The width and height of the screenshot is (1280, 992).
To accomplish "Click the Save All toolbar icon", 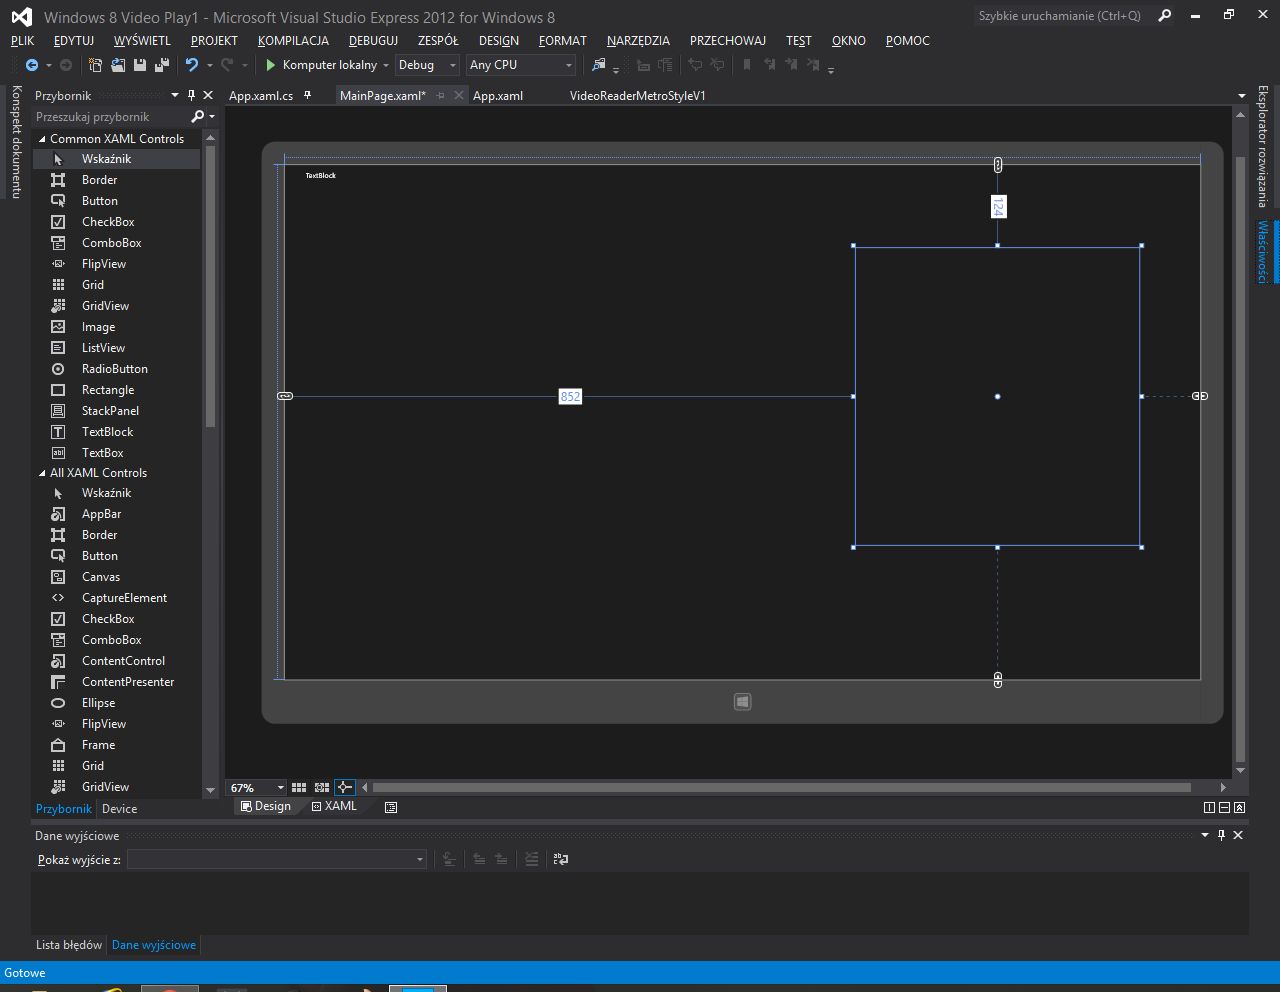I will click(x=161, y=65).
